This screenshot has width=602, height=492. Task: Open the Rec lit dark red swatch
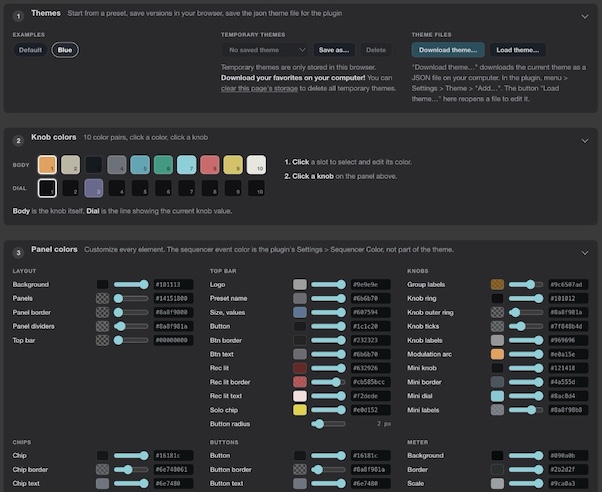coord(300,368)
